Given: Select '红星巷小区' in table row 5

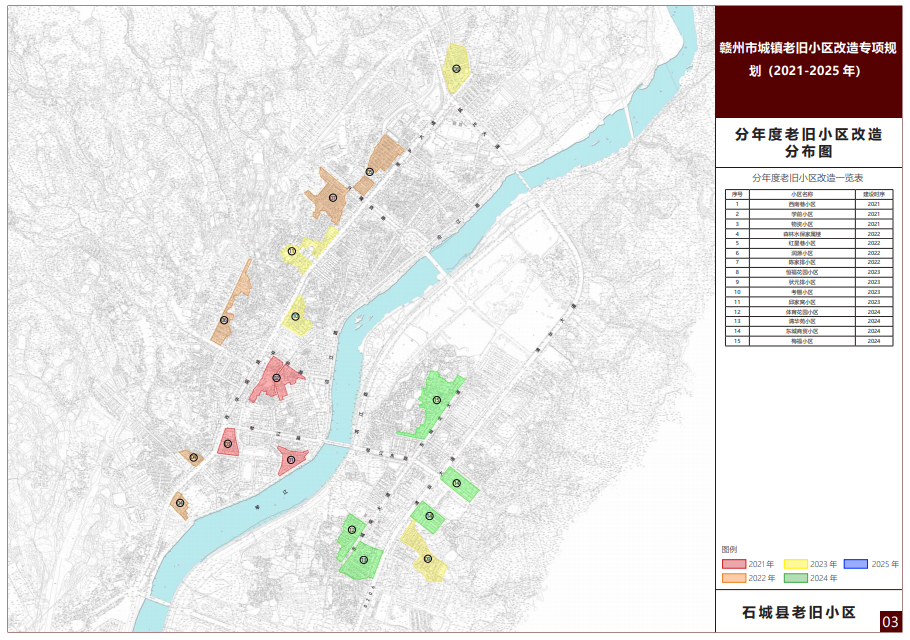Looking at the screenshot, I should coord(802,243).
